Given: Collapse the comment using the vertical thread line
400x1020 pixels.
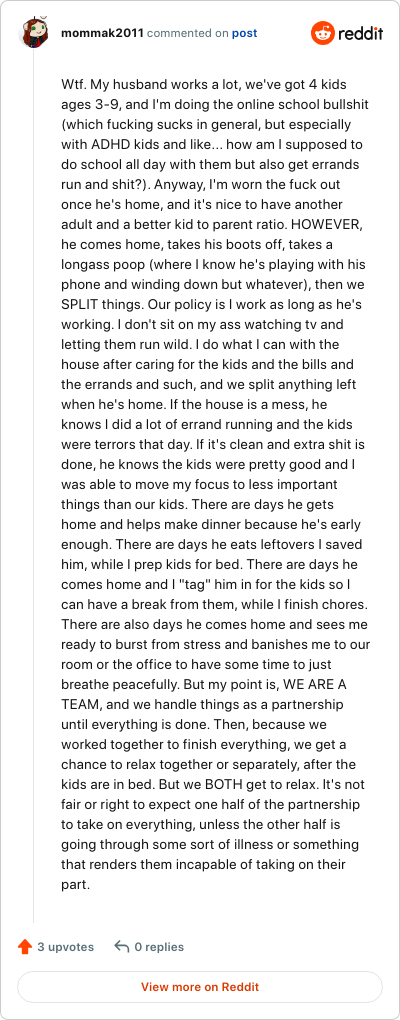Looking at the screenshot, I should [34, 488].
